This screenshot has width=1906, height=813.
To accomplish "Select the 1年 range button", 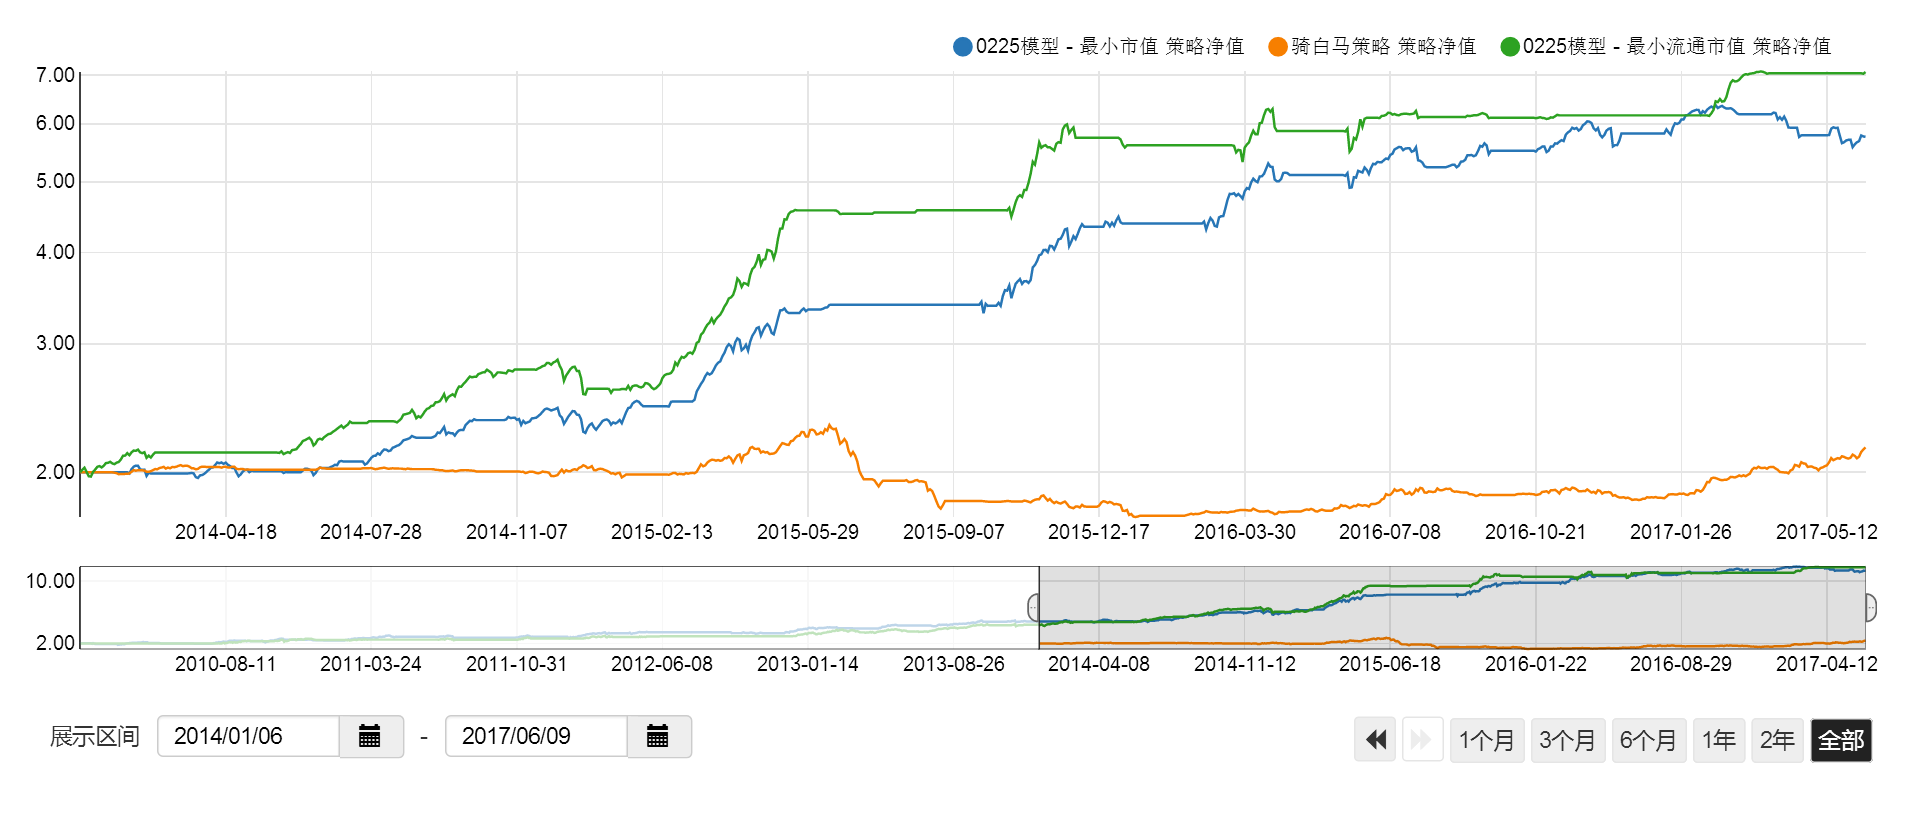I will 1719,740.
